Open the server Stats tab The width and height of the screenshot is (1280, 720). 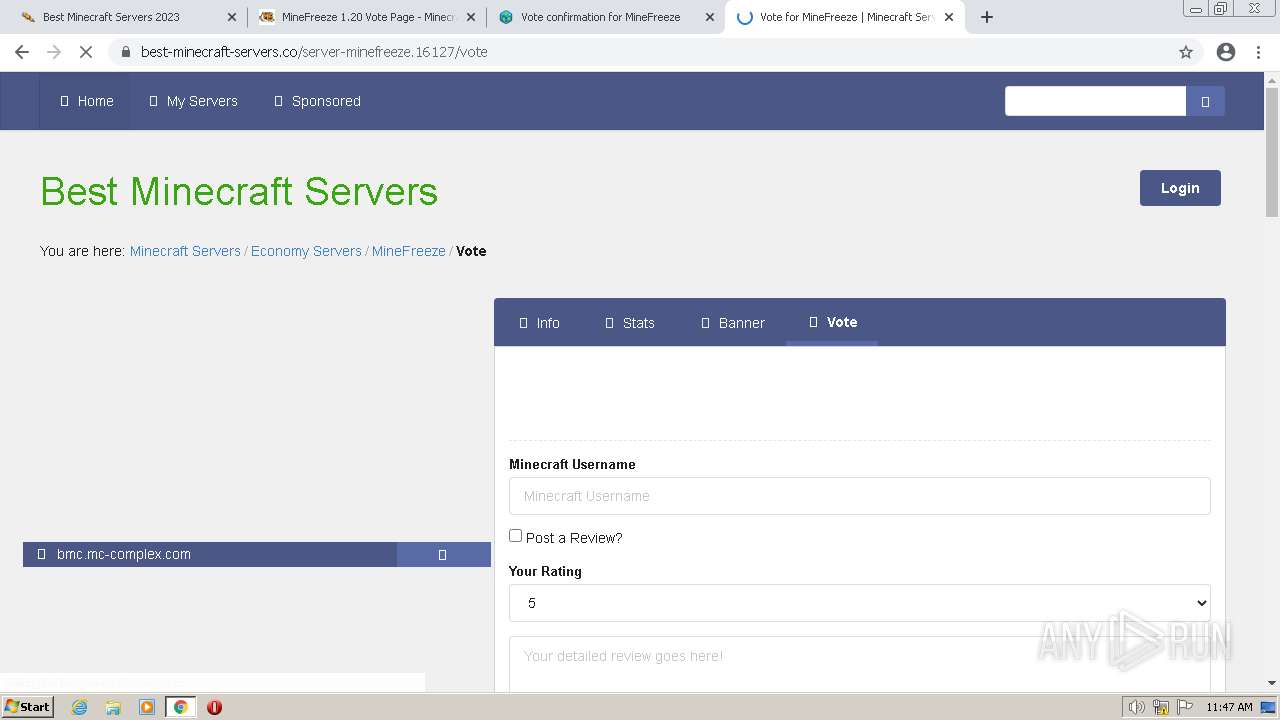630,323
